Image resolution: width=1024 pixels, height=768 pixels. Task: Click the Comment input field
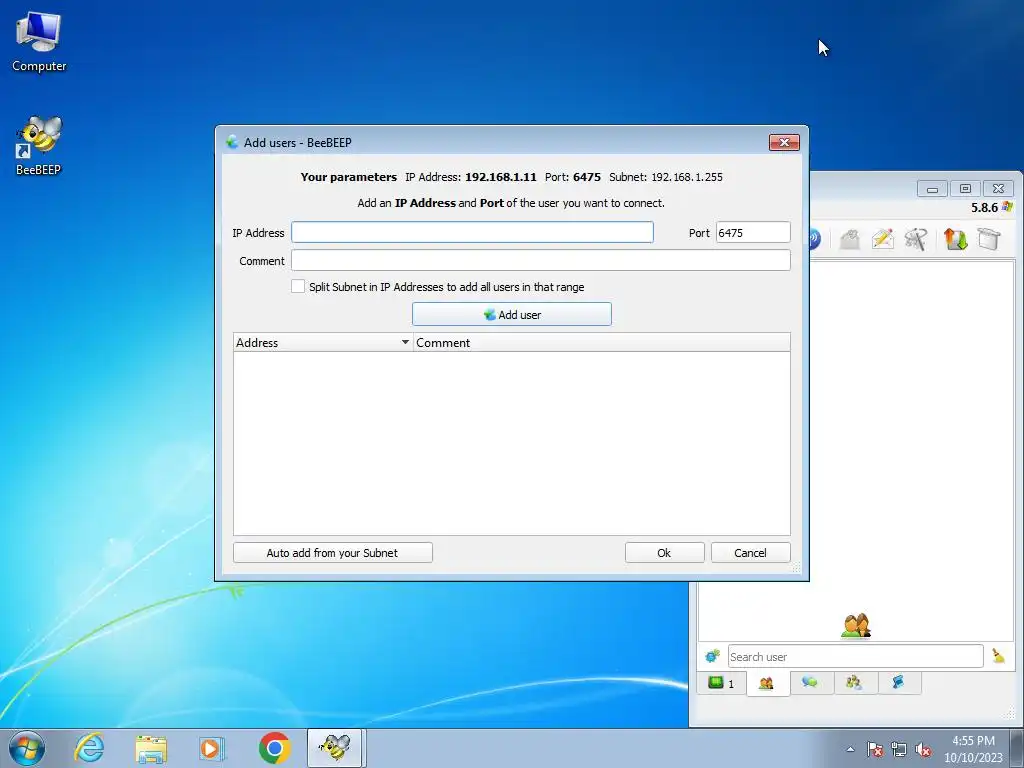click(541, 261)
